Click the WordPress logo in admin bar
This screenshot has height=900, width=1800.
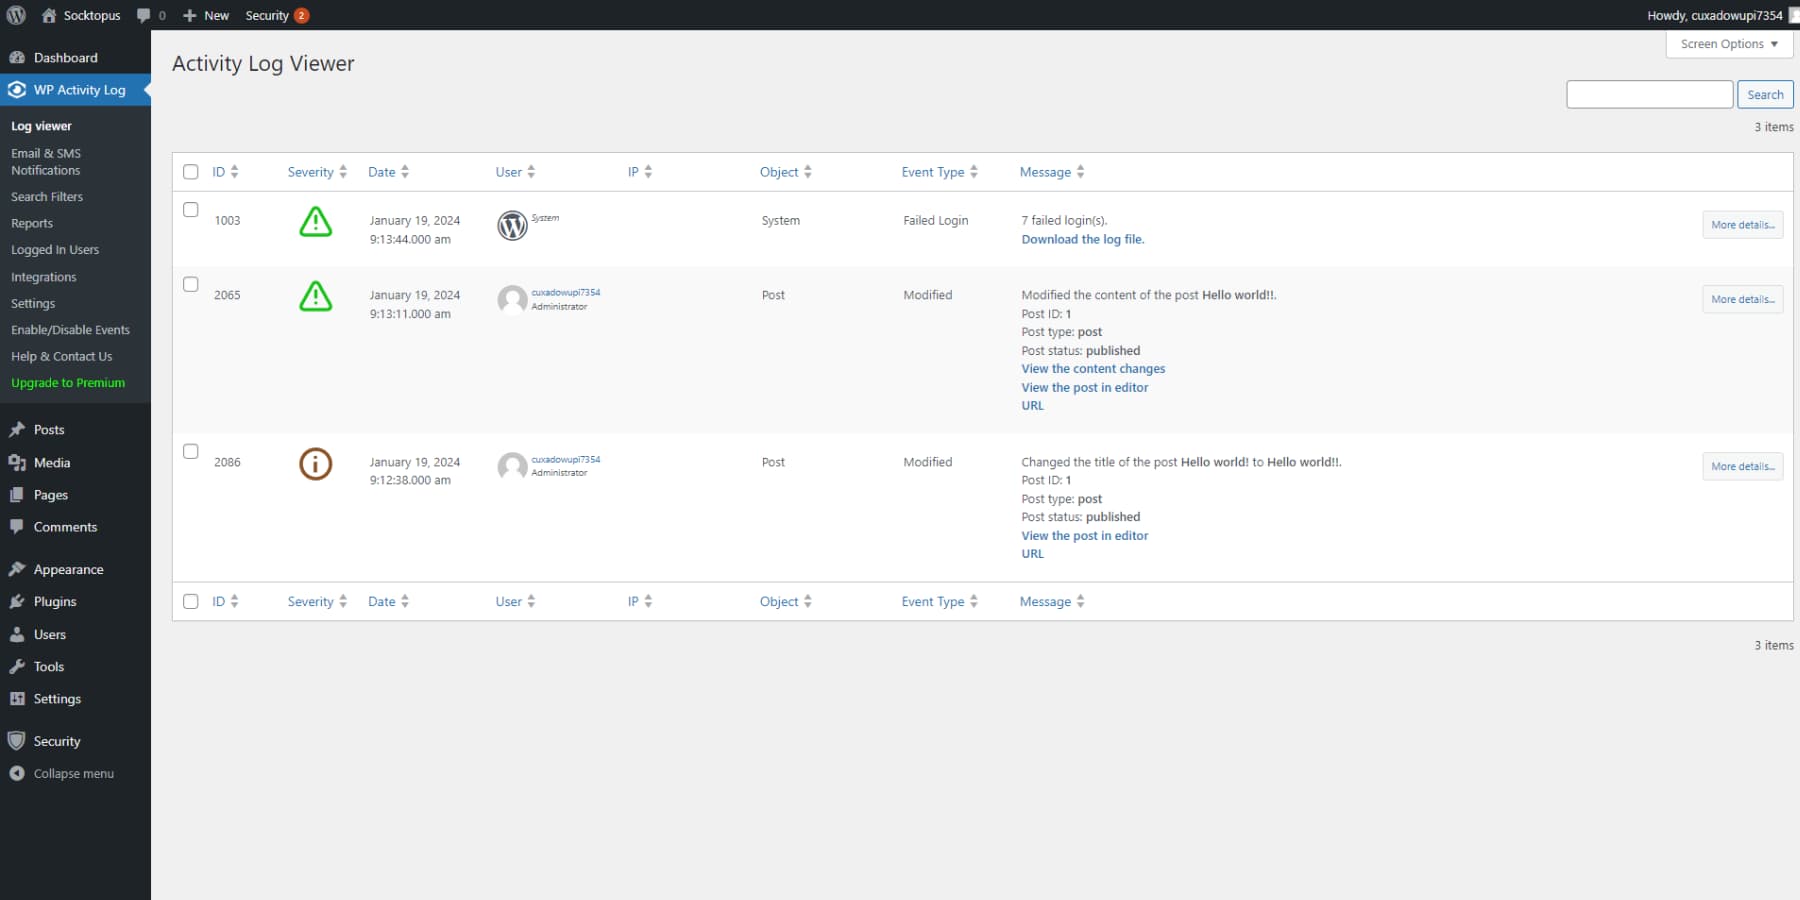[x=15, y=15]
